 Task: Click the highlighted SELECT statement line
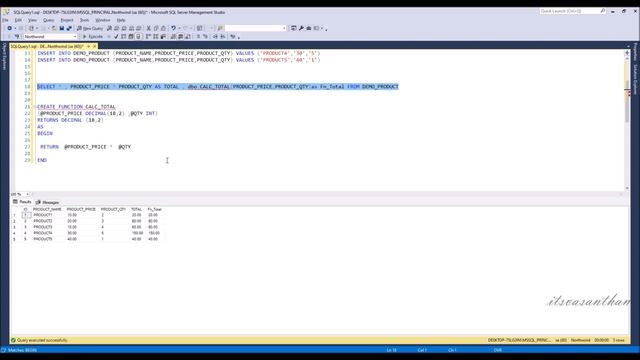coord(218,87)
